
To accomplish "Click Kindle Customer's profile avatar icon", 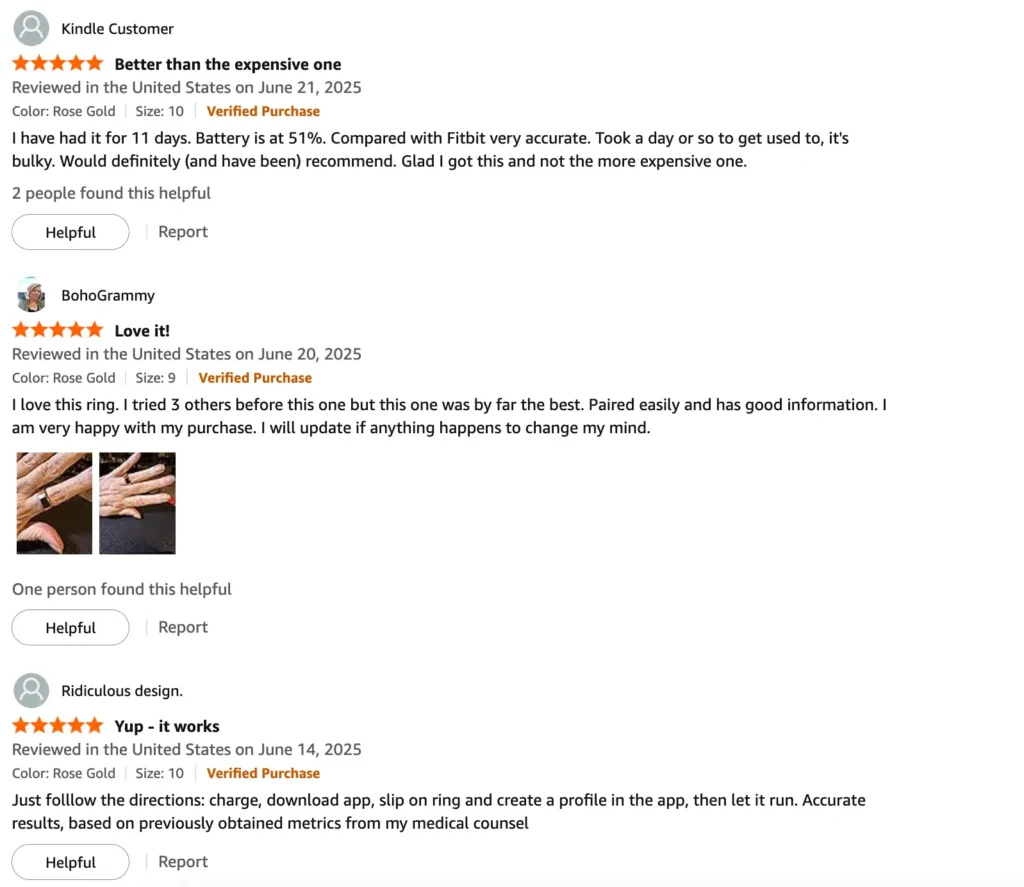I will point(31,28).
